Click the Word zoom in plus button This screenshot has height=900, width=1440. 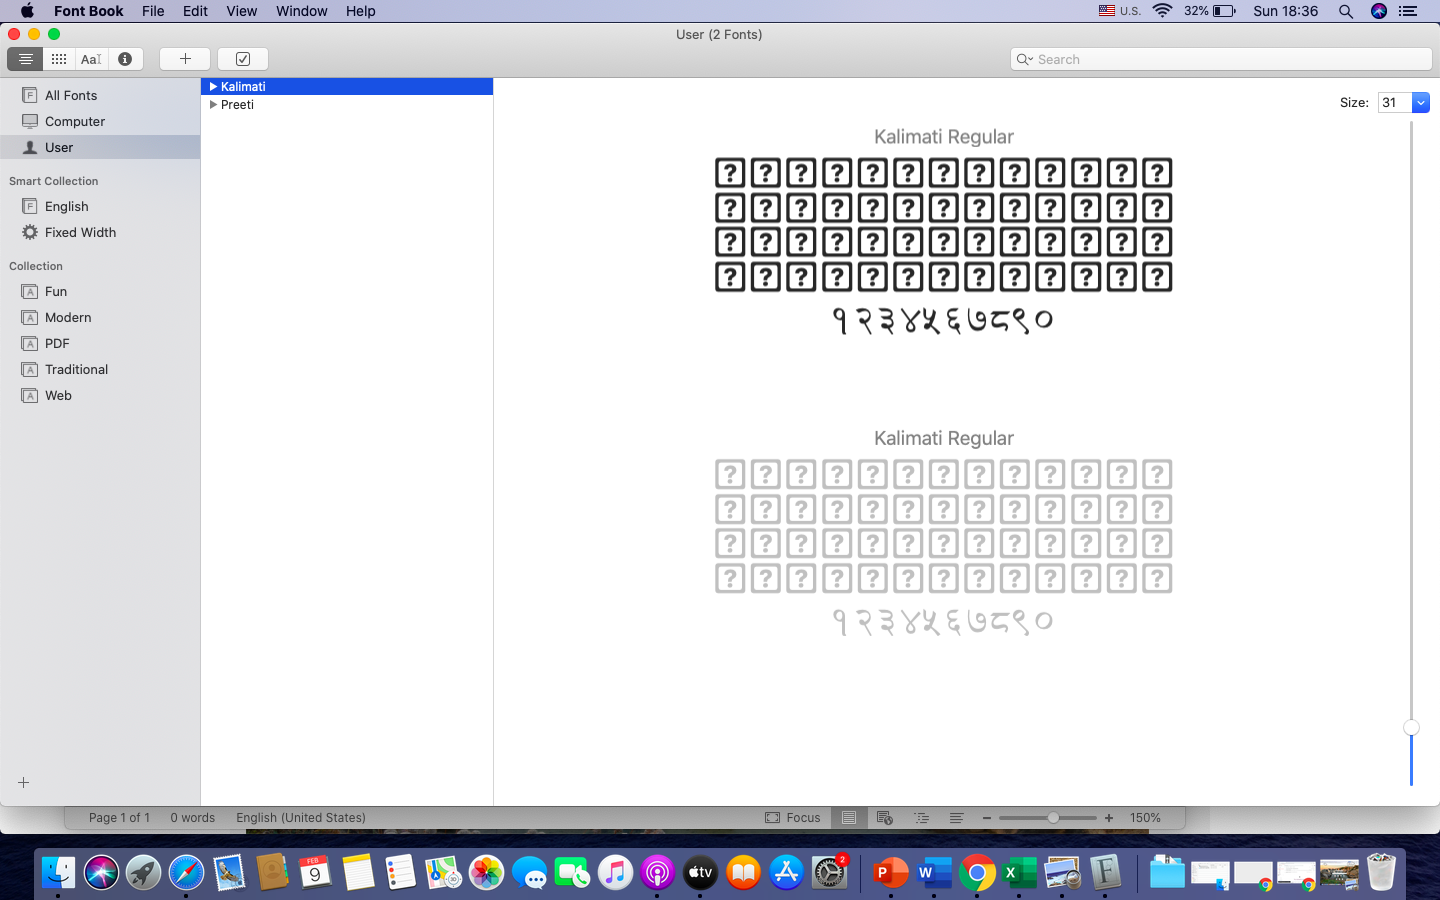click(x=1109, y=818)
